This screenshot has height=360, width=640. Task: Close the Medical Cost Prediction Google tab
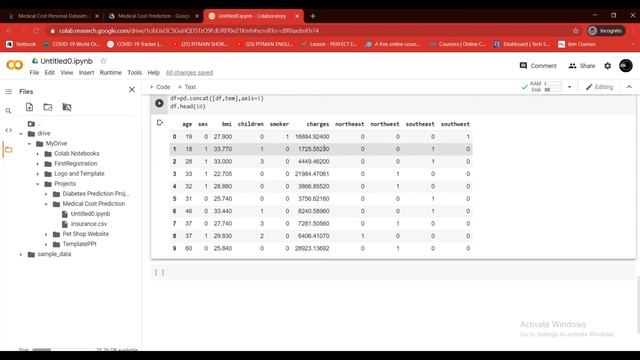pos(197,16)
